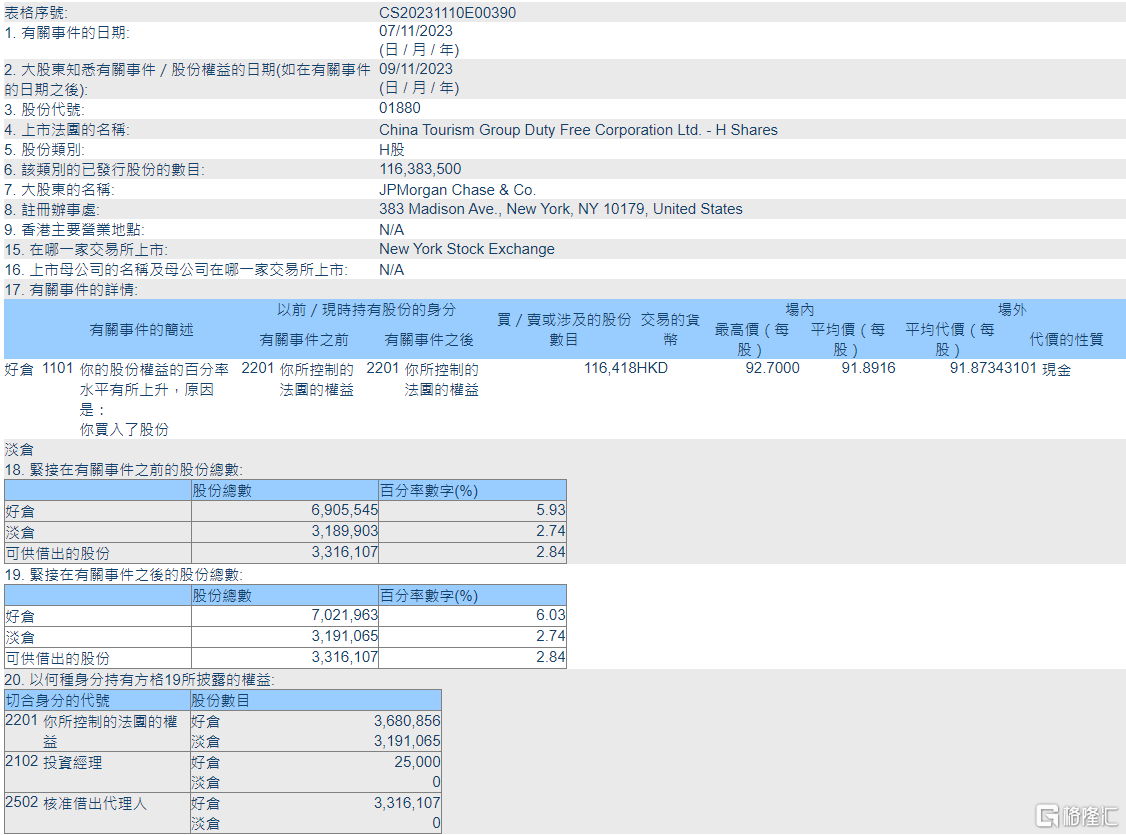
Task: Click the 交易的貨幣 column header
Action: [670, 330]
